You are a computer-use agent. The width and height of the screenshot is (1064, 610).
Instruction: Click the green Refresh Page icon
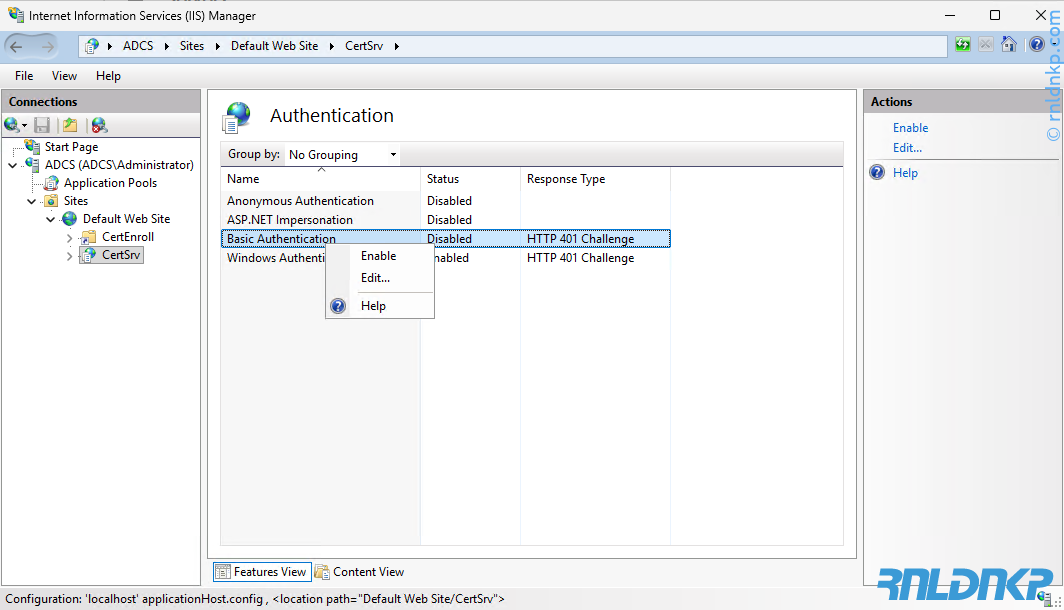pyautogui.click(x=962, y=45)
